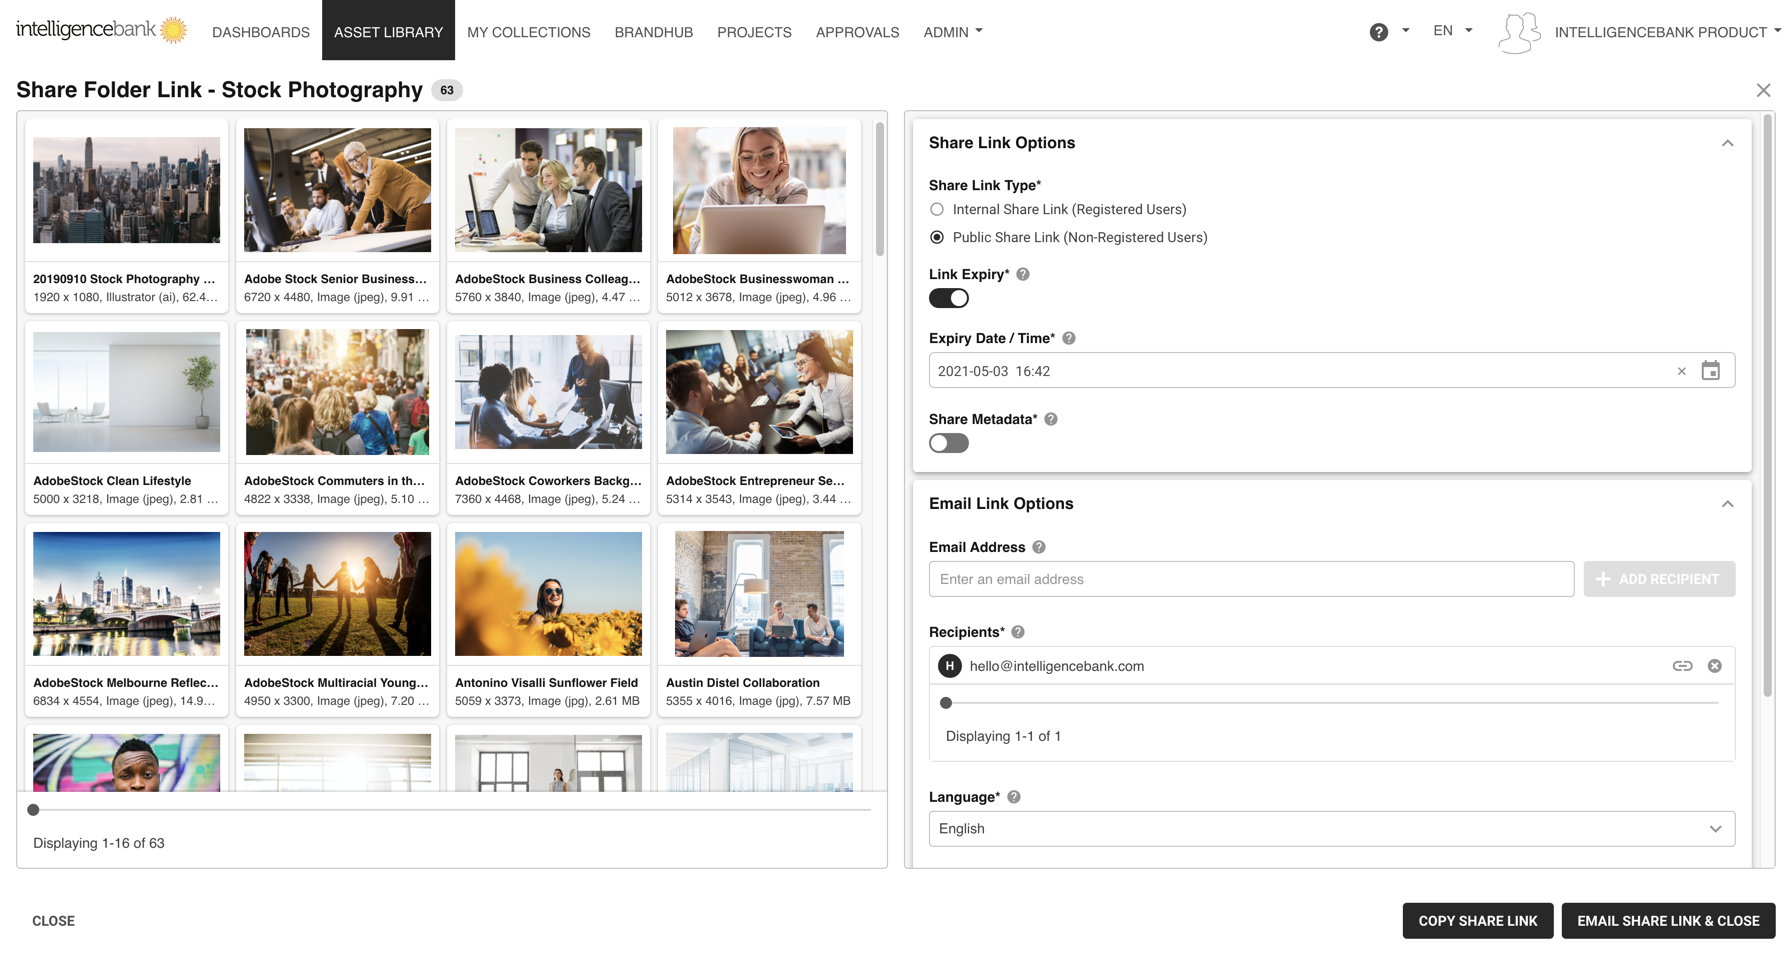Click the Enter an email address field

point(1251,579)
